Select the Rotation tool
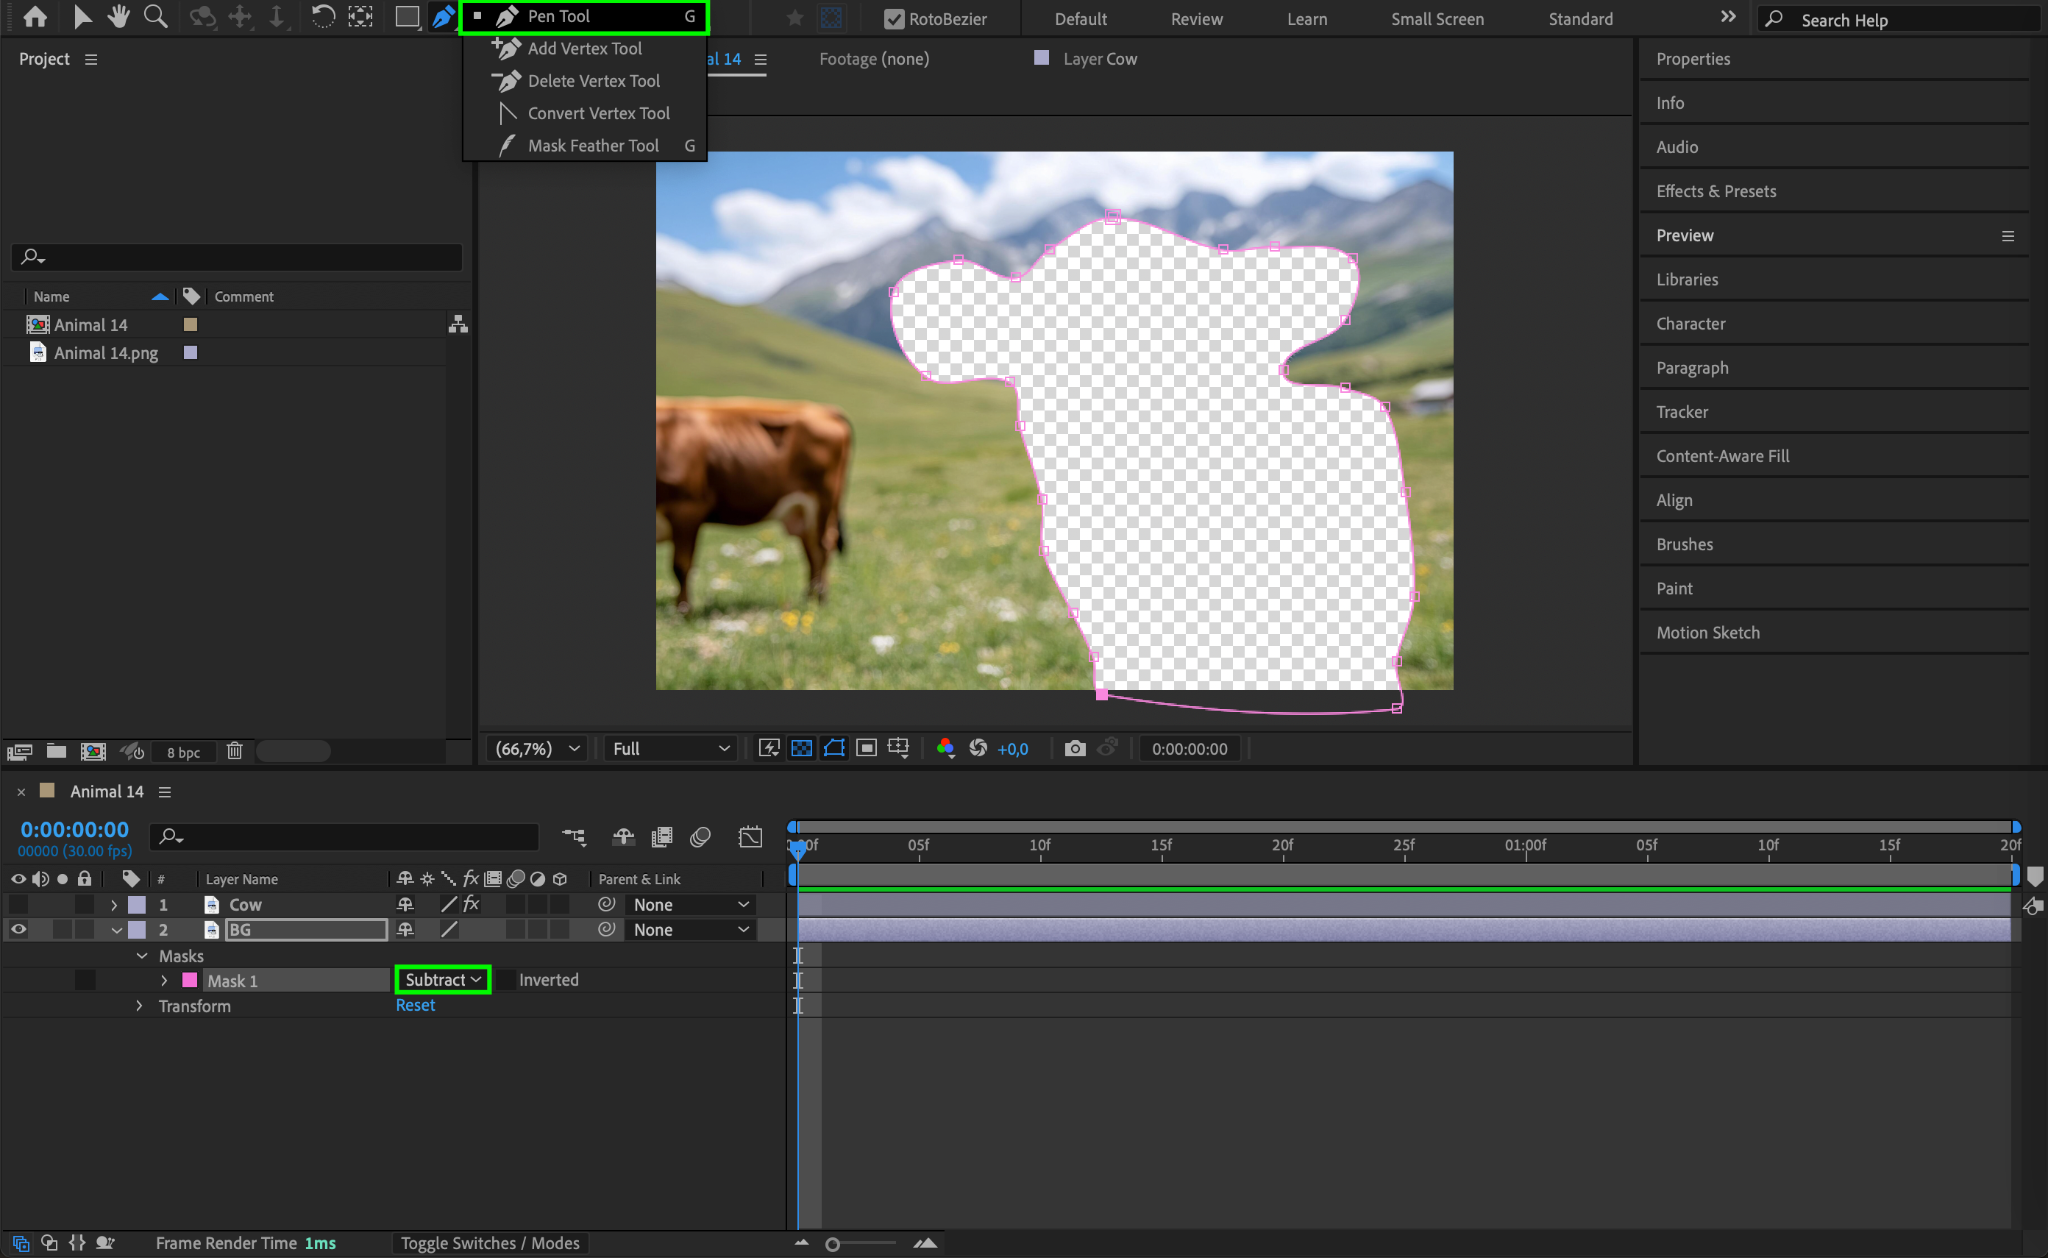2048x1258 pixels. [x=322, y=17]
